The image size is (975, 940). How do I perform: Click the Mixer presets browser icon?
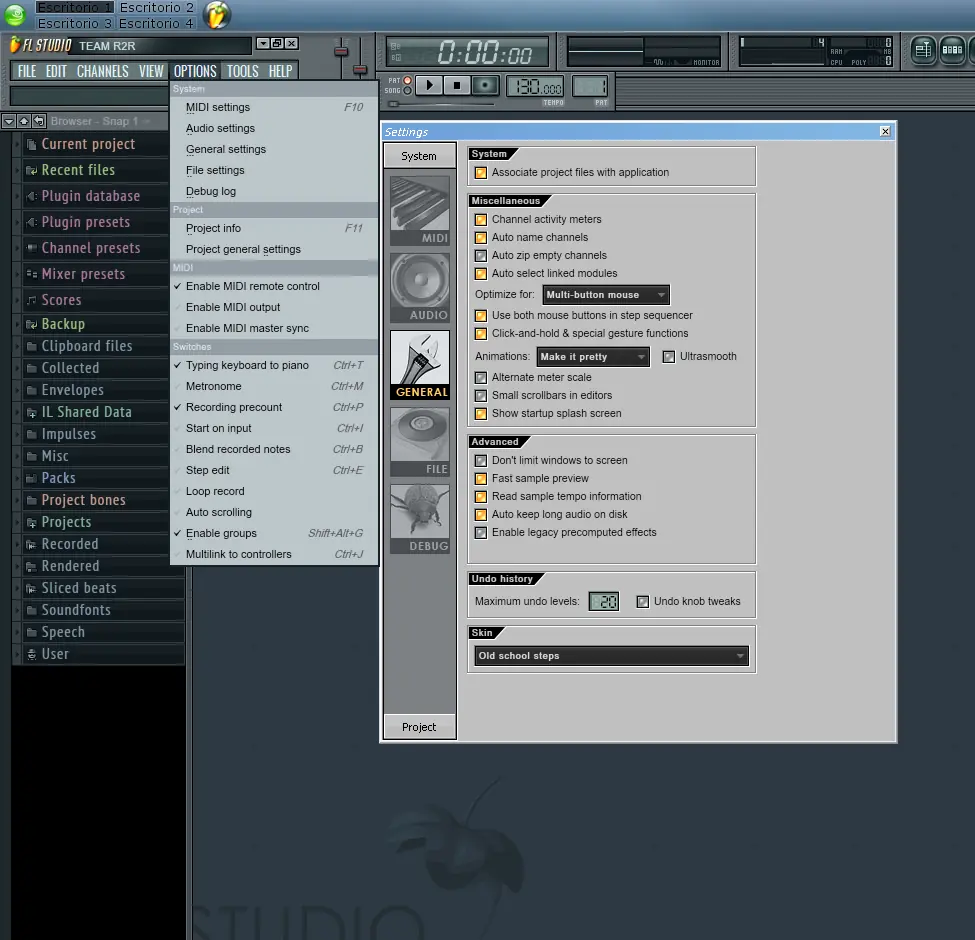point(32,274)
